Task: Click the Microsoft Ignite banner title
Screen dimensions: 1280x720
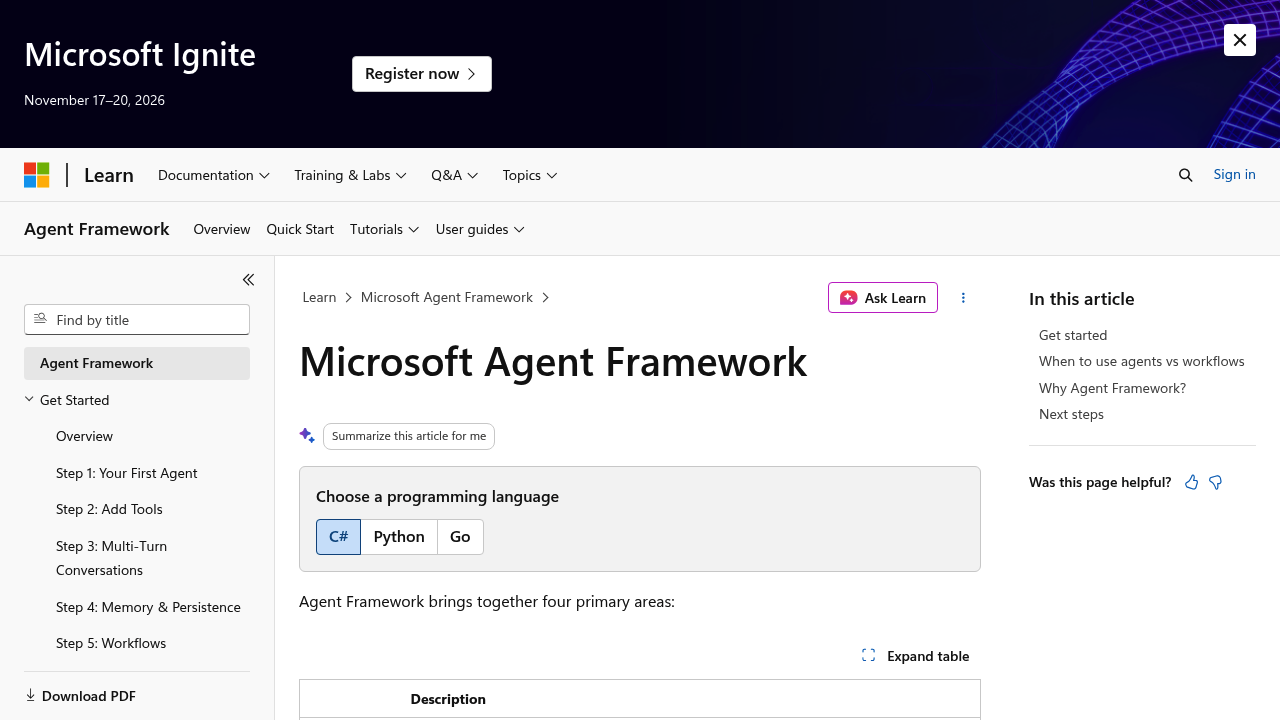Action: [x=140, y=54]
